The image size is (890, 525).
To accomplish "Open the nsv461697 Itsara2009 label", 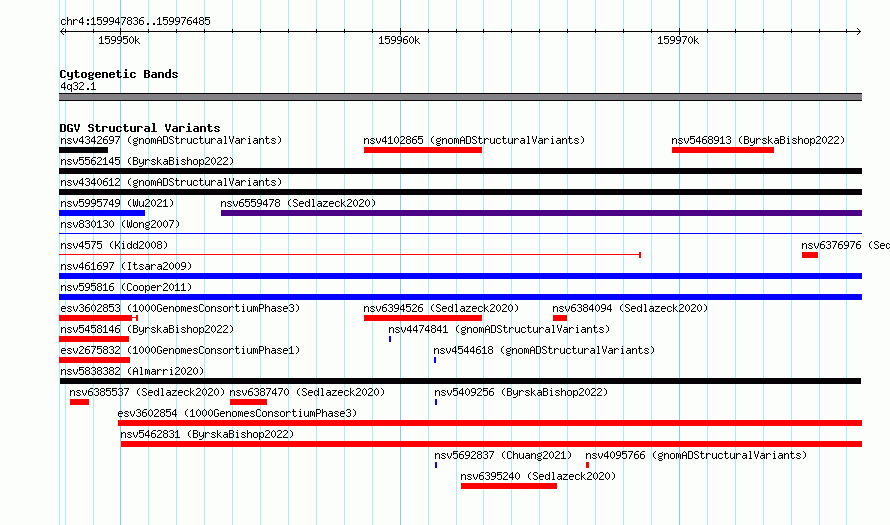I will [x=126, y=266].
